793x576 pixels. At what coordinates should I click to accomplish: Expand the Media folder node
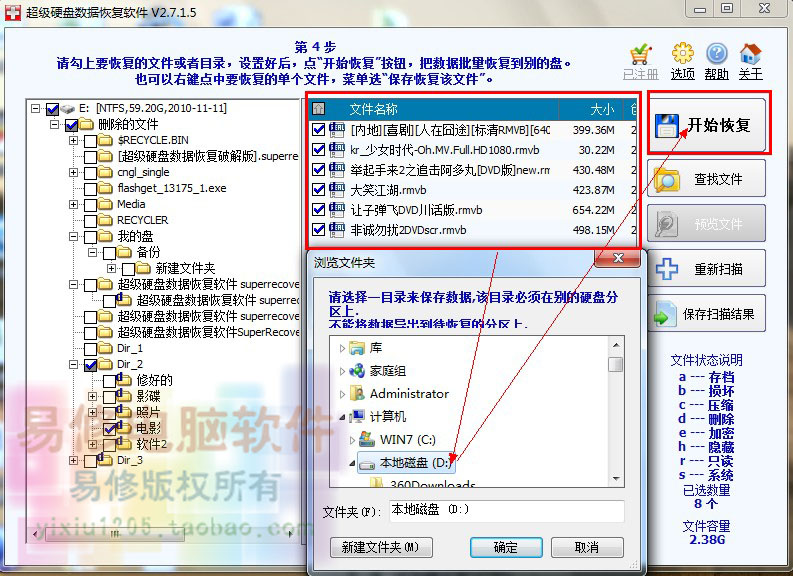coord(73,204)
